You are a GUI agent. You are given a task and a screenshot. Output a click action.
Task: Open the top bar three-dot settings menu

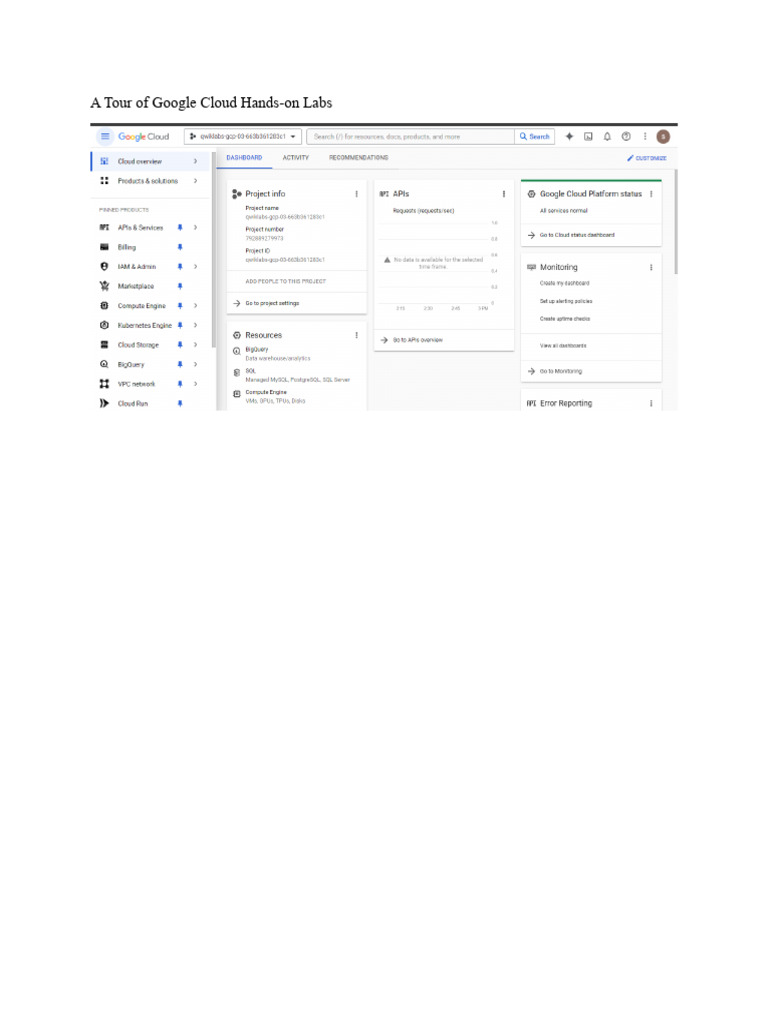coord(645,136)
